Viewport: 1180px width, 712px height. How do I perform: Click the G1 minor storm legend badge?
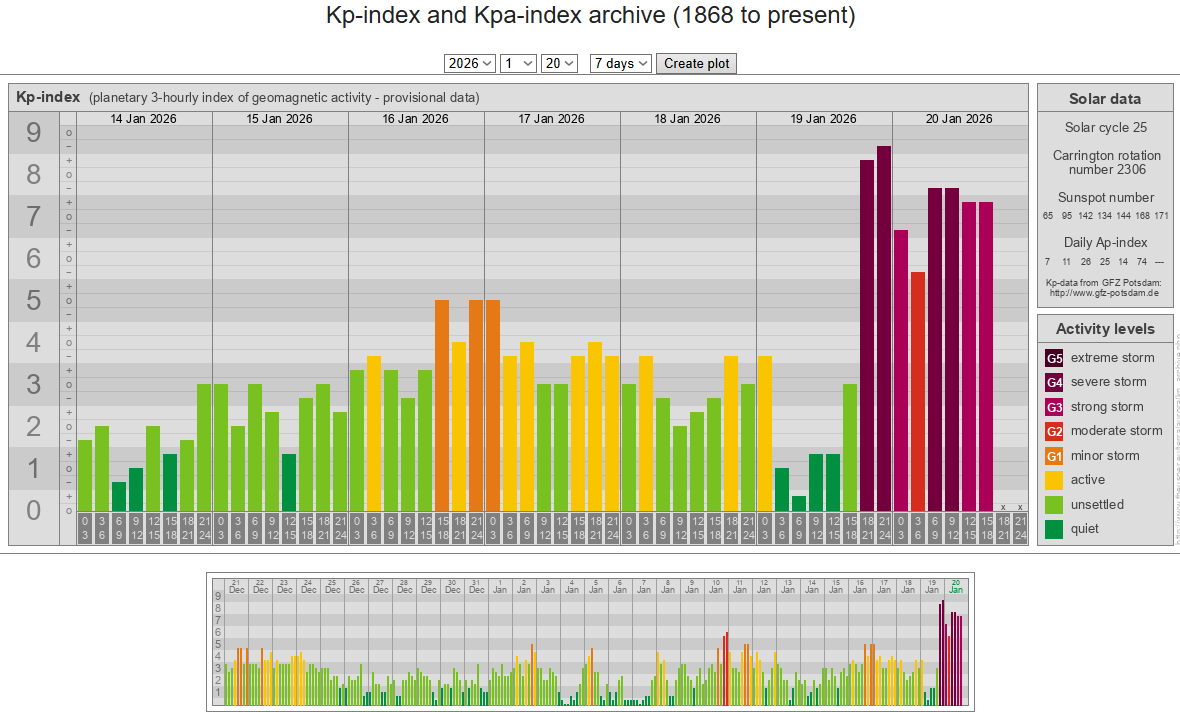1054,456
